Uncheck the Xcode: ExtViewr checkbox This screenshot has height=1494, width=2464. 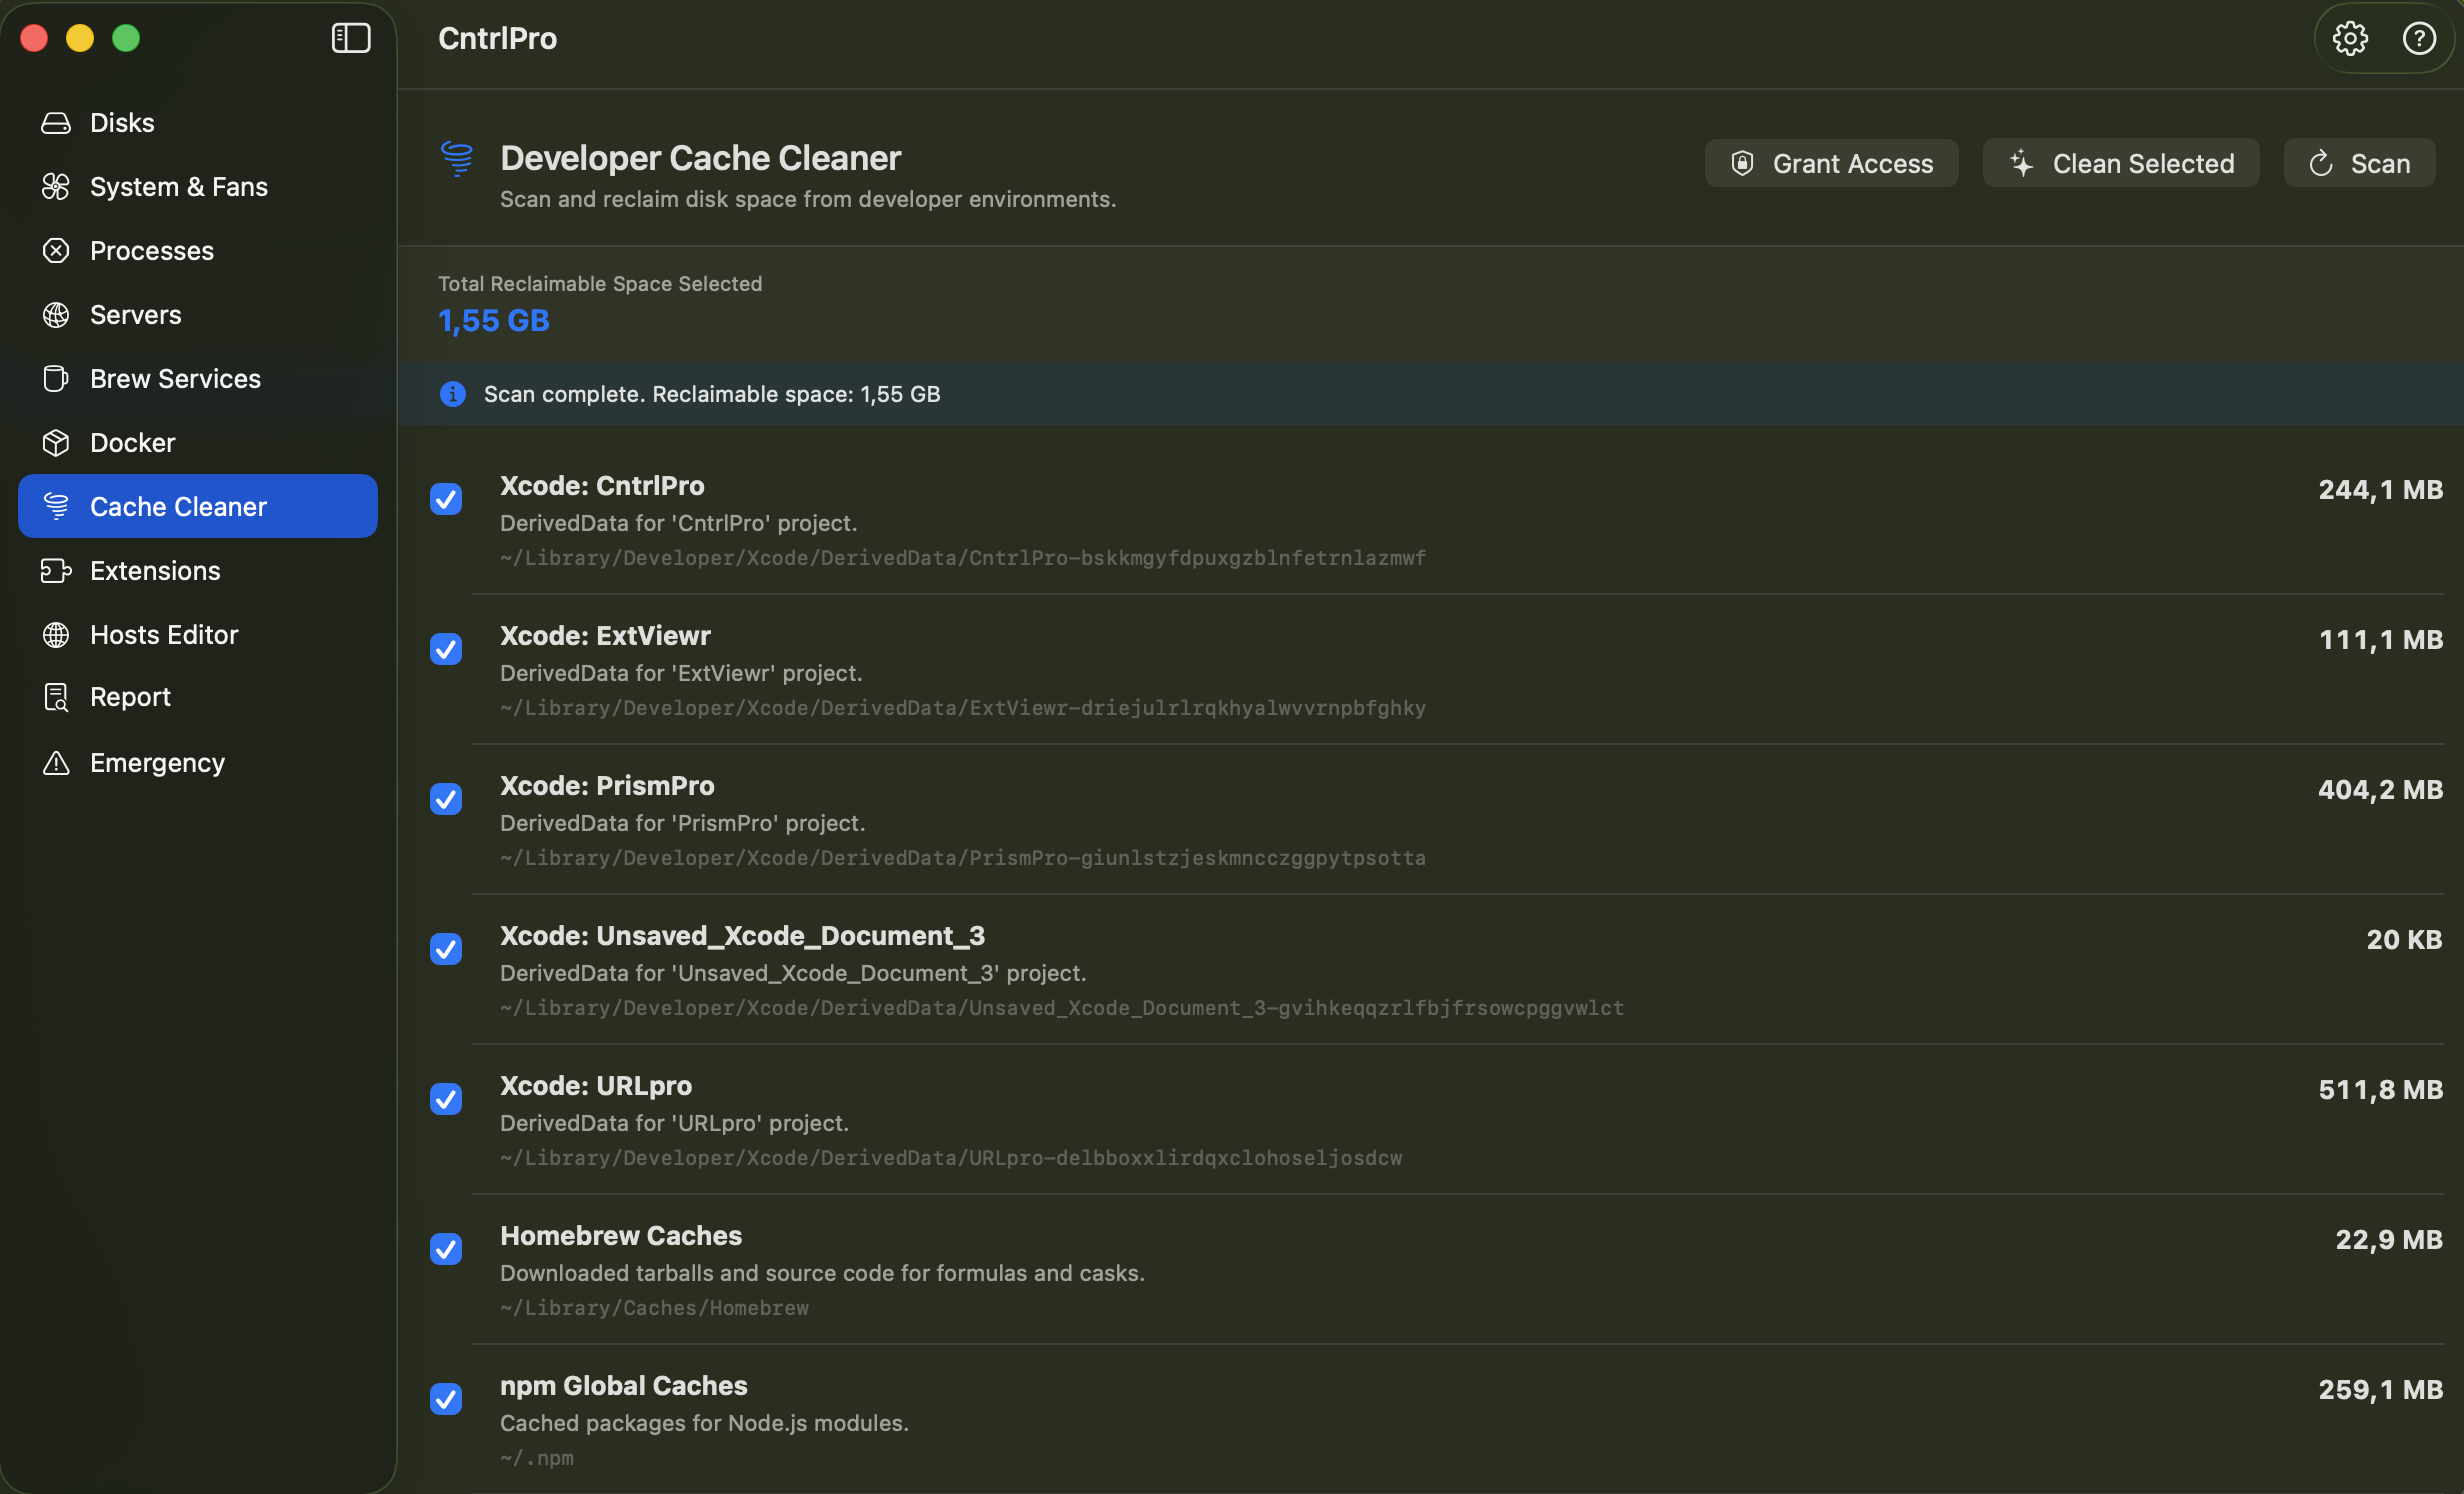pyautogui.click(x=446, y=649)
